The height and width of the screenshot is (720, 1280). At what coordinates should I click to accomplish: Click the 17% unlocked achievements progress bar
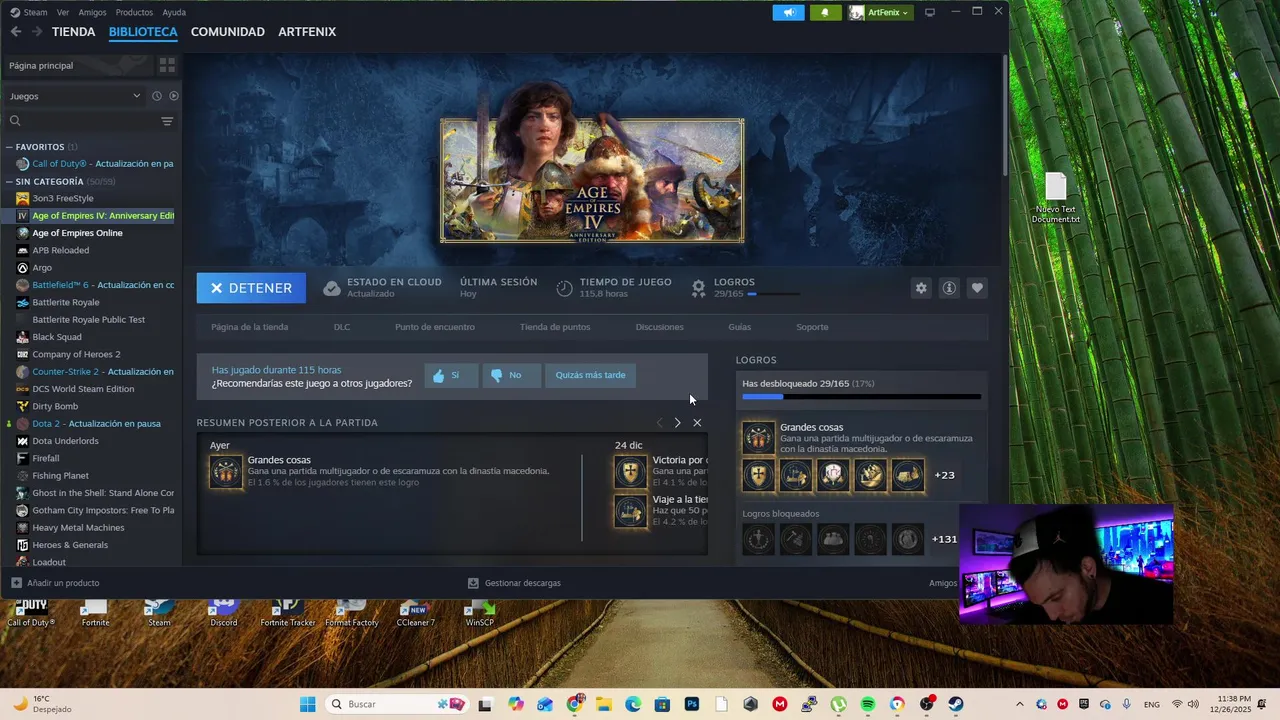click(x=861, y=397)
